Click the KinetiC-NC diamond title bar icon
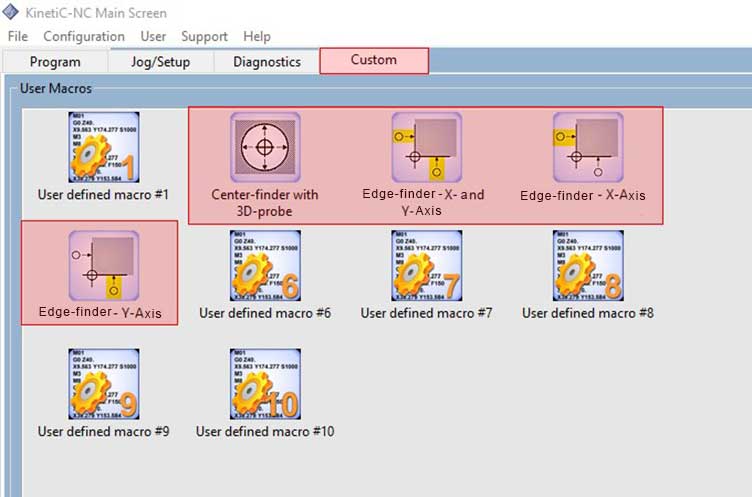Viewport: 752px width, 497px height. (x=11, y=12)
